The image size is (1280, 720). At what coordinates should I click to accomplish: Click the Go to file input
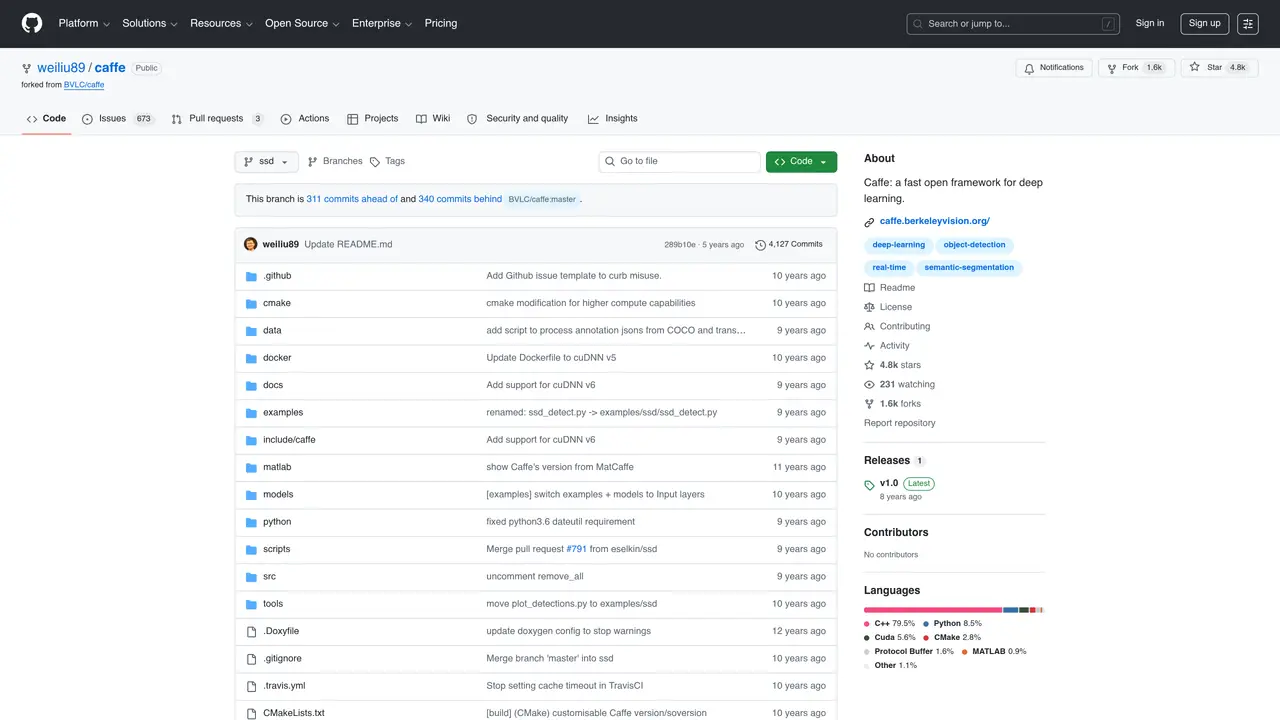[x=680, y=162]
